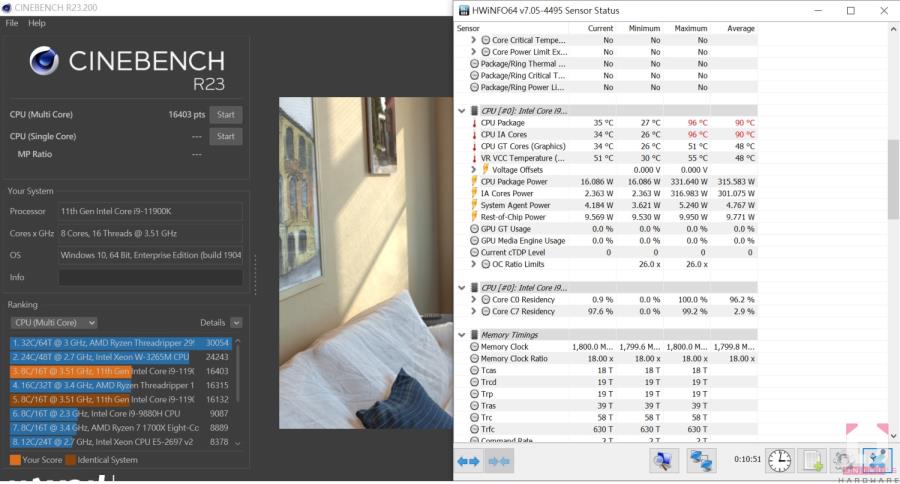Click the orange Your Score legend swatch
Screen dimensions: 900x484
(15, 460)
